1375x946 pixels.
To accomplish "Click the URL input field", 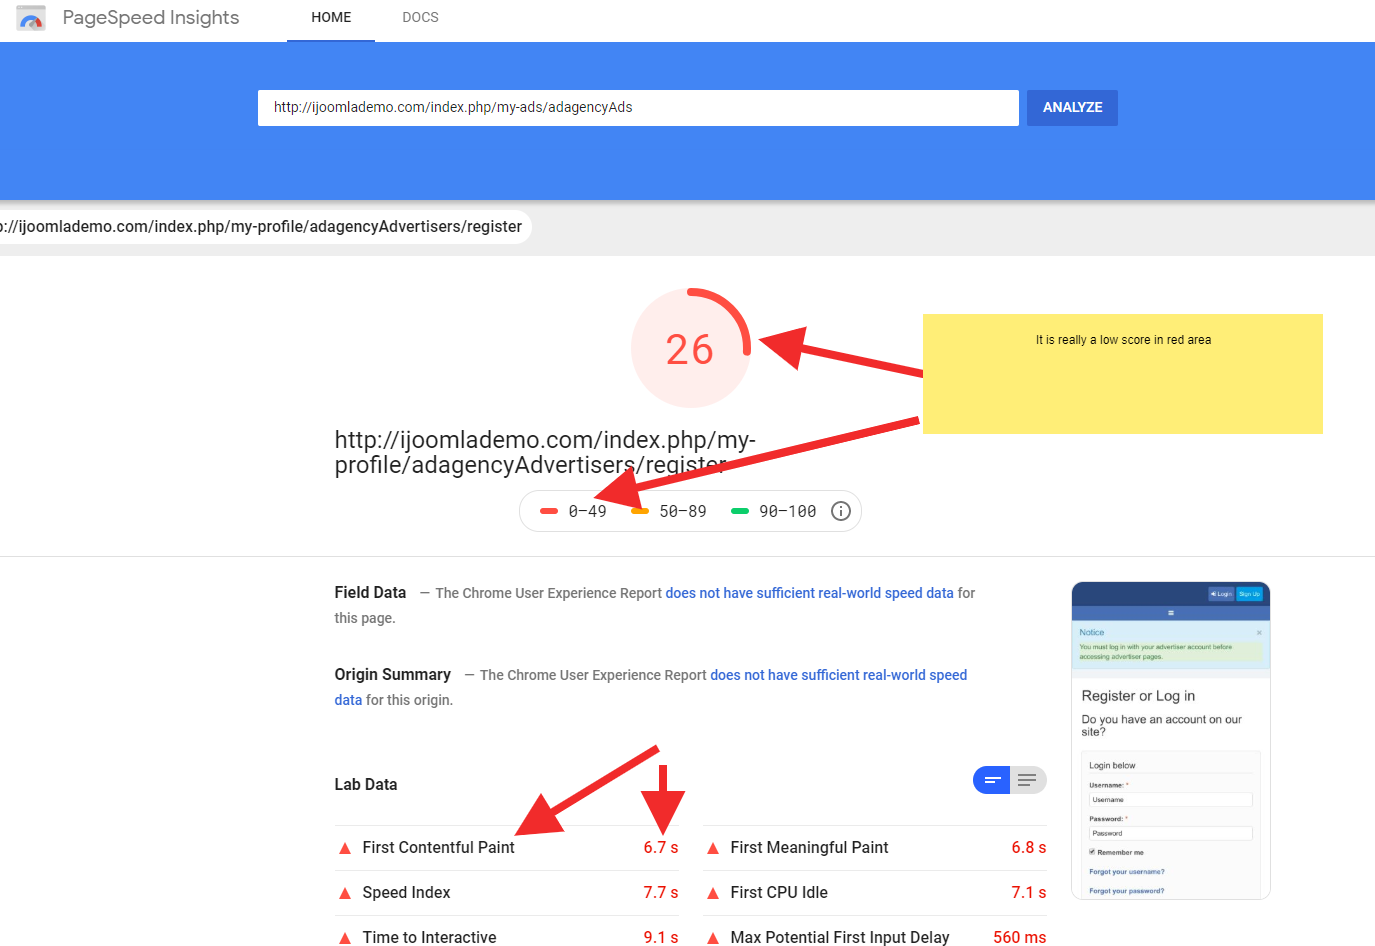I will coord(638,108).
